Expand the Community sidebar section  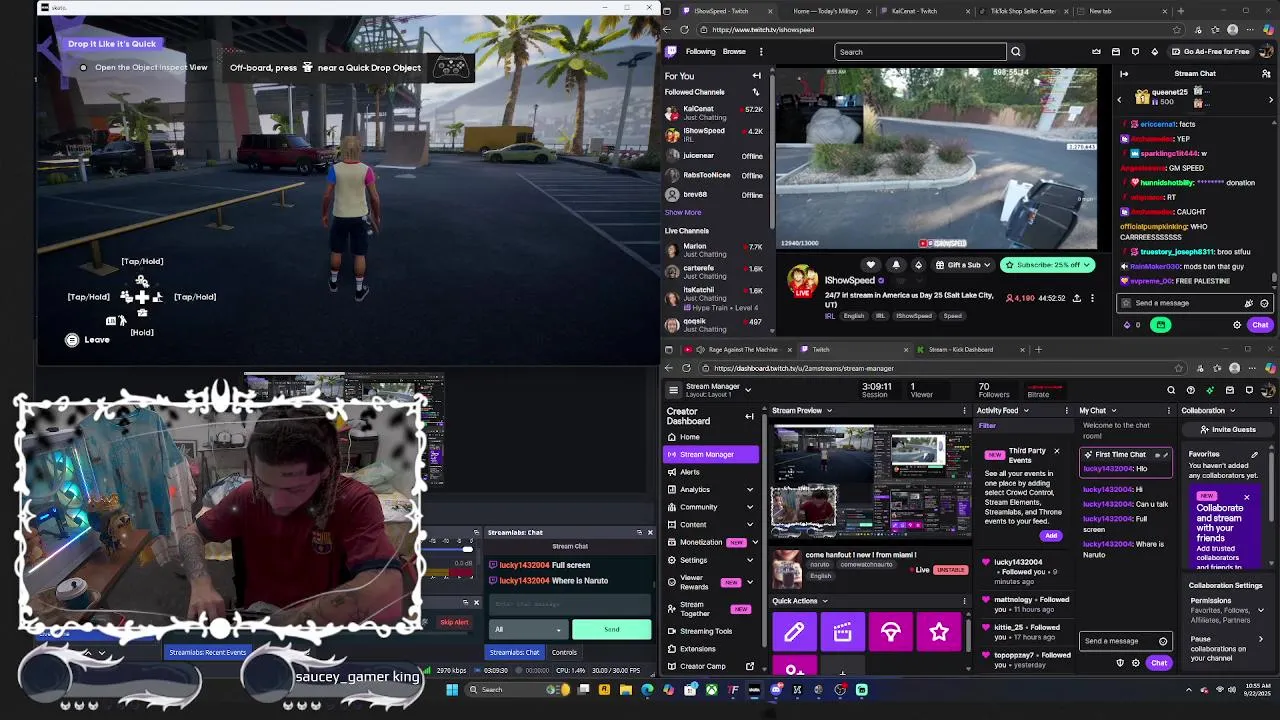tap(750, 507)
